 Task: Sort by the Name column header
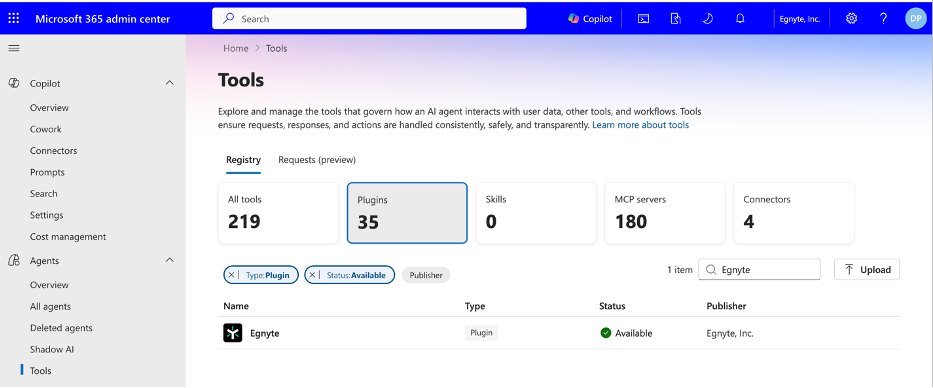[x=236, y=306]
